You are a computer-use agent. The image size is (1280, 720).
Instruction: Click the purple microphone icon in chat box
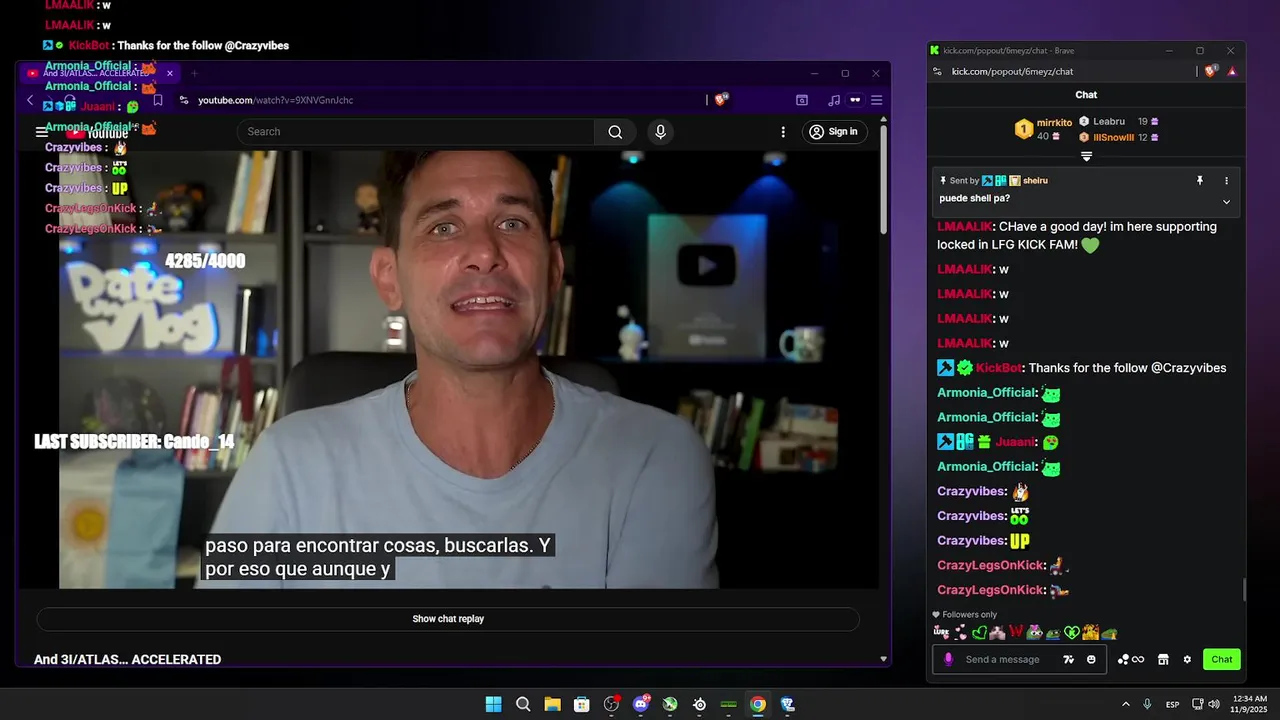[x=948, y=659]
